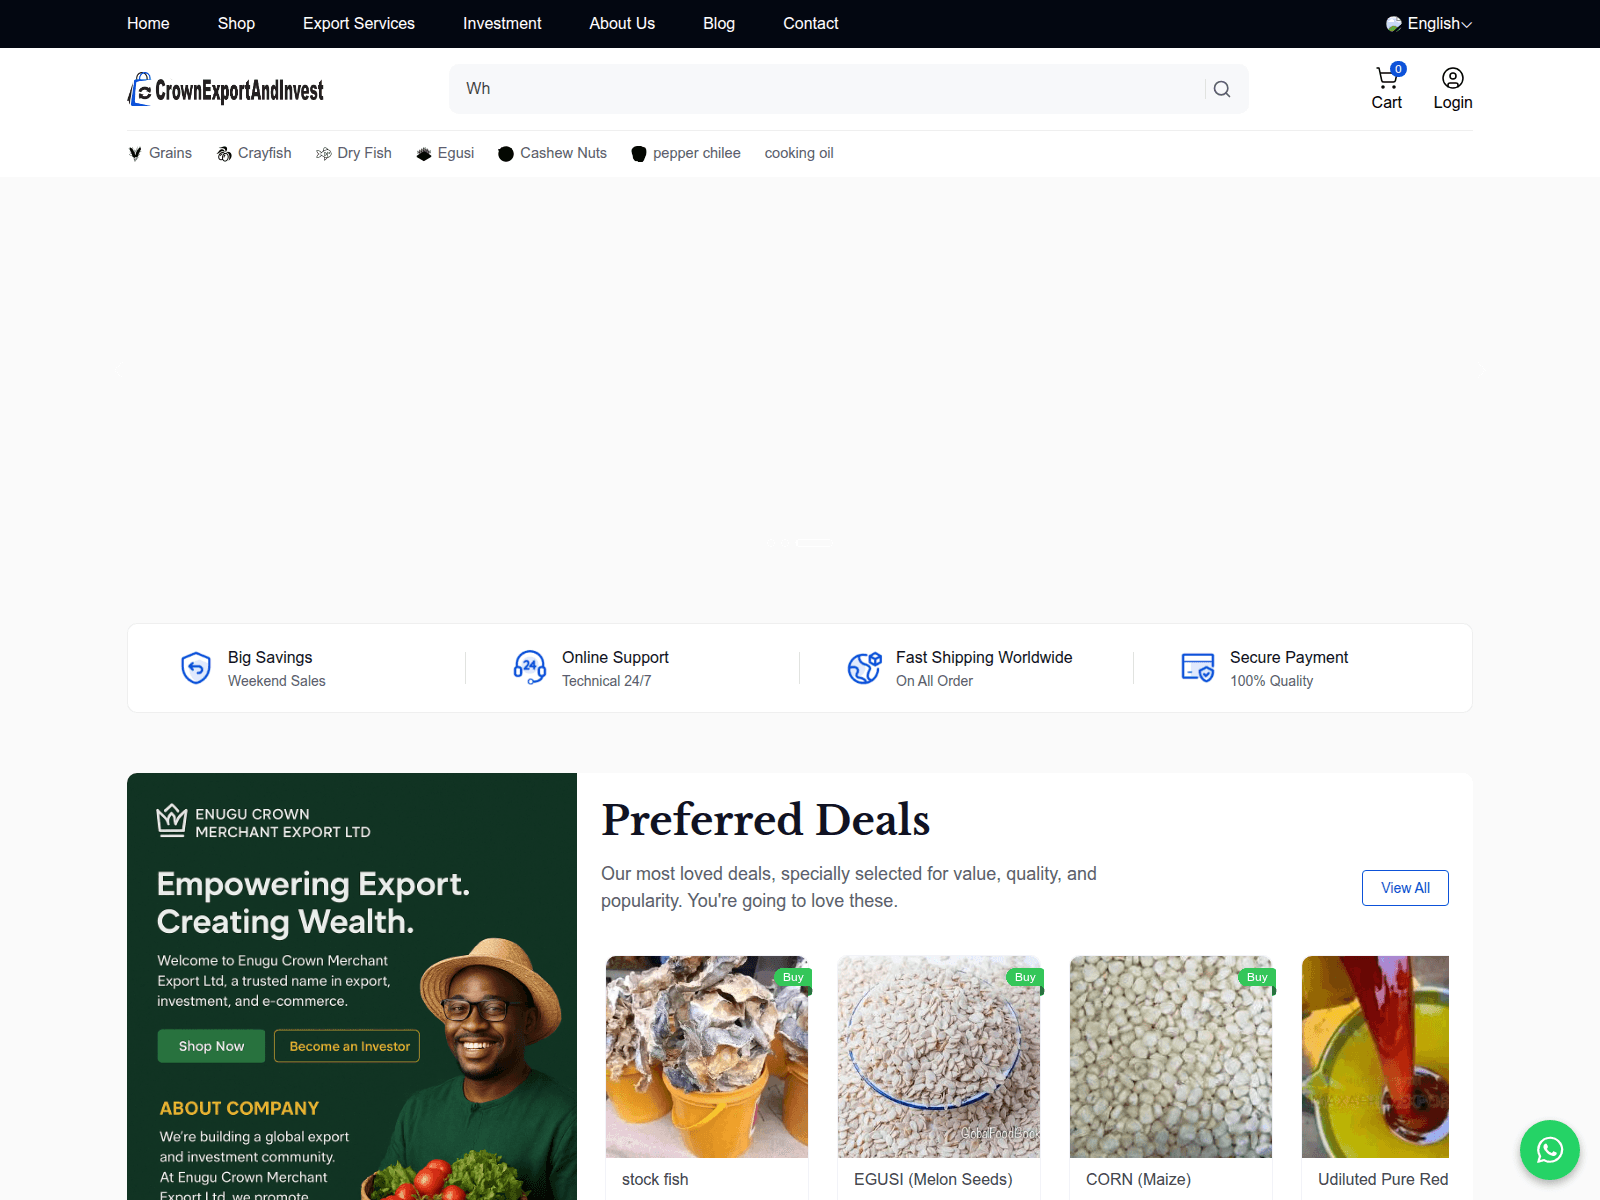Screen dimensions: 1600x1200
Task: Click Buy badge on EGUSI product
Action: pos(1024,977)
